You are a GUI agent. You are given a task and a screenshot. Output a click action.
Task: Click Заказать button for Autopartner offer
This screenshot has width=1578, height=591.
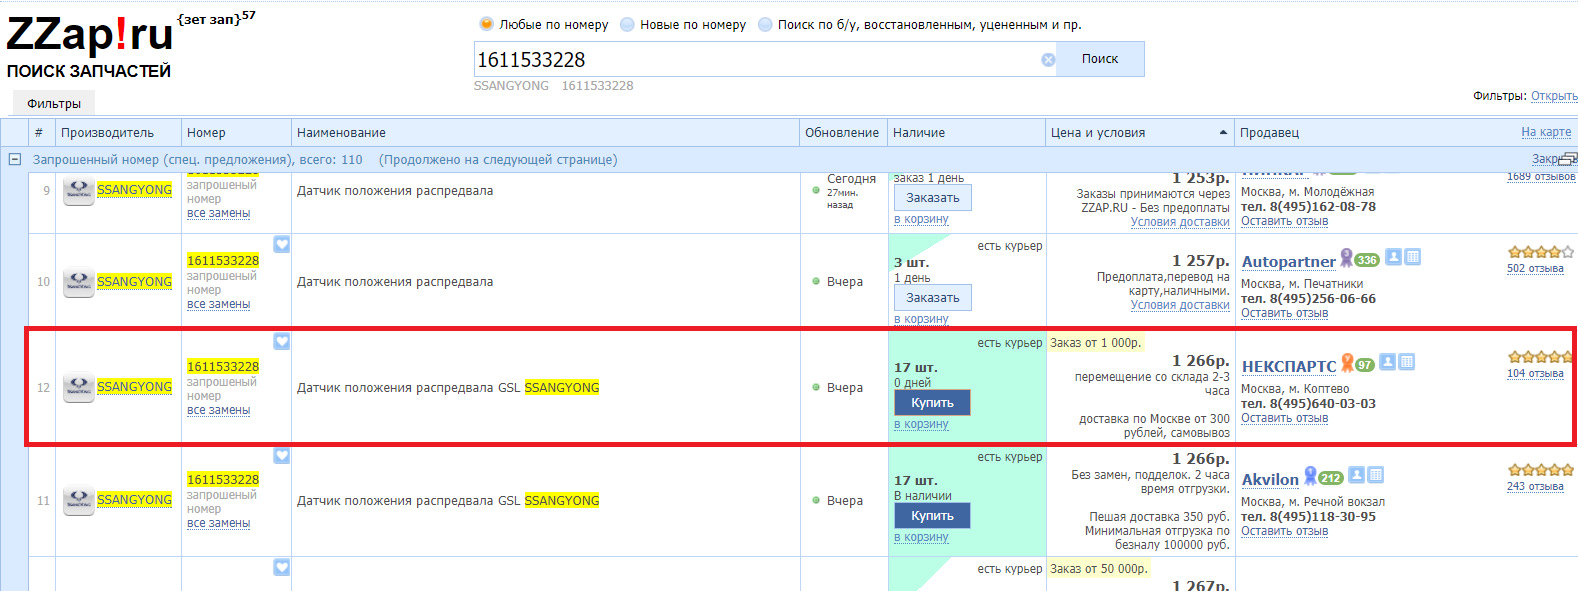pos(933,298)
